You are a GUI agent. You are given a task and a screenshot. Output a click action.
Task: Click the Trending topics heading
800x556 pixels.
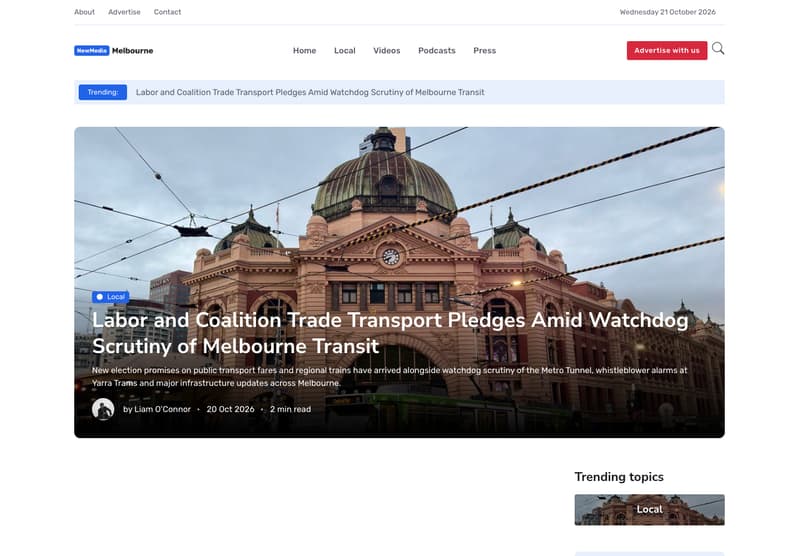[619, 477]
